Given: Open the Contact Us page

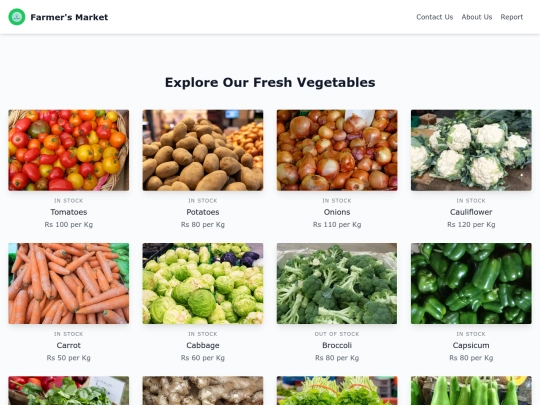Looking at the screenshot, I should [x=434, y=17].
